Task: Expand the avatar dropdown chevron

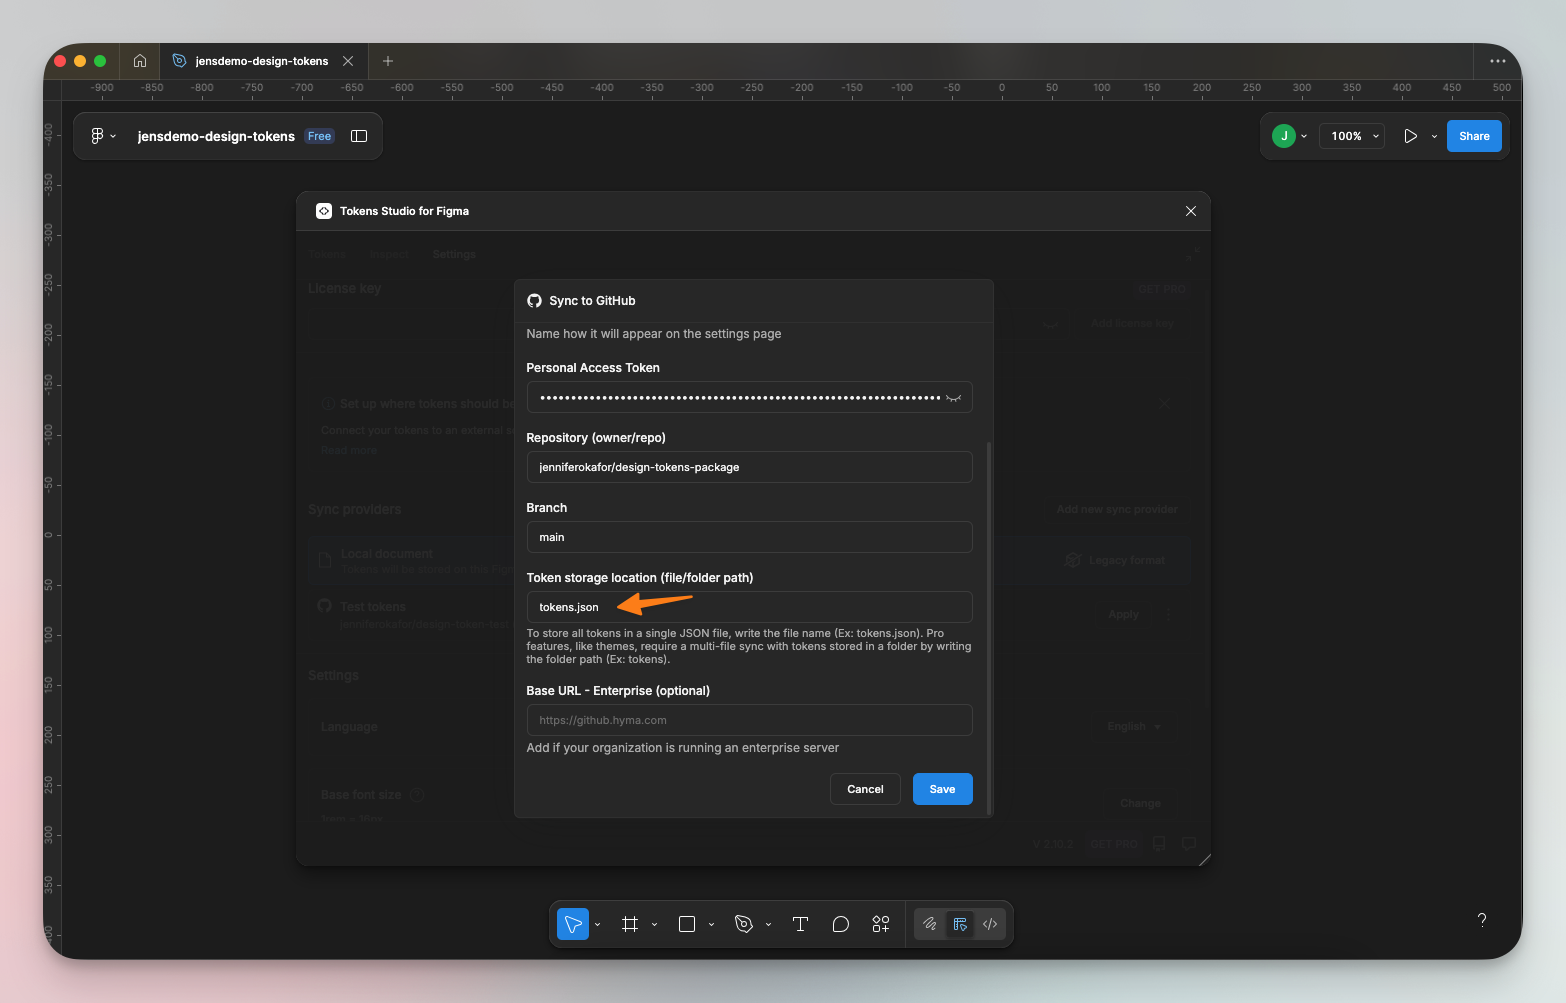Action: 1304,136
